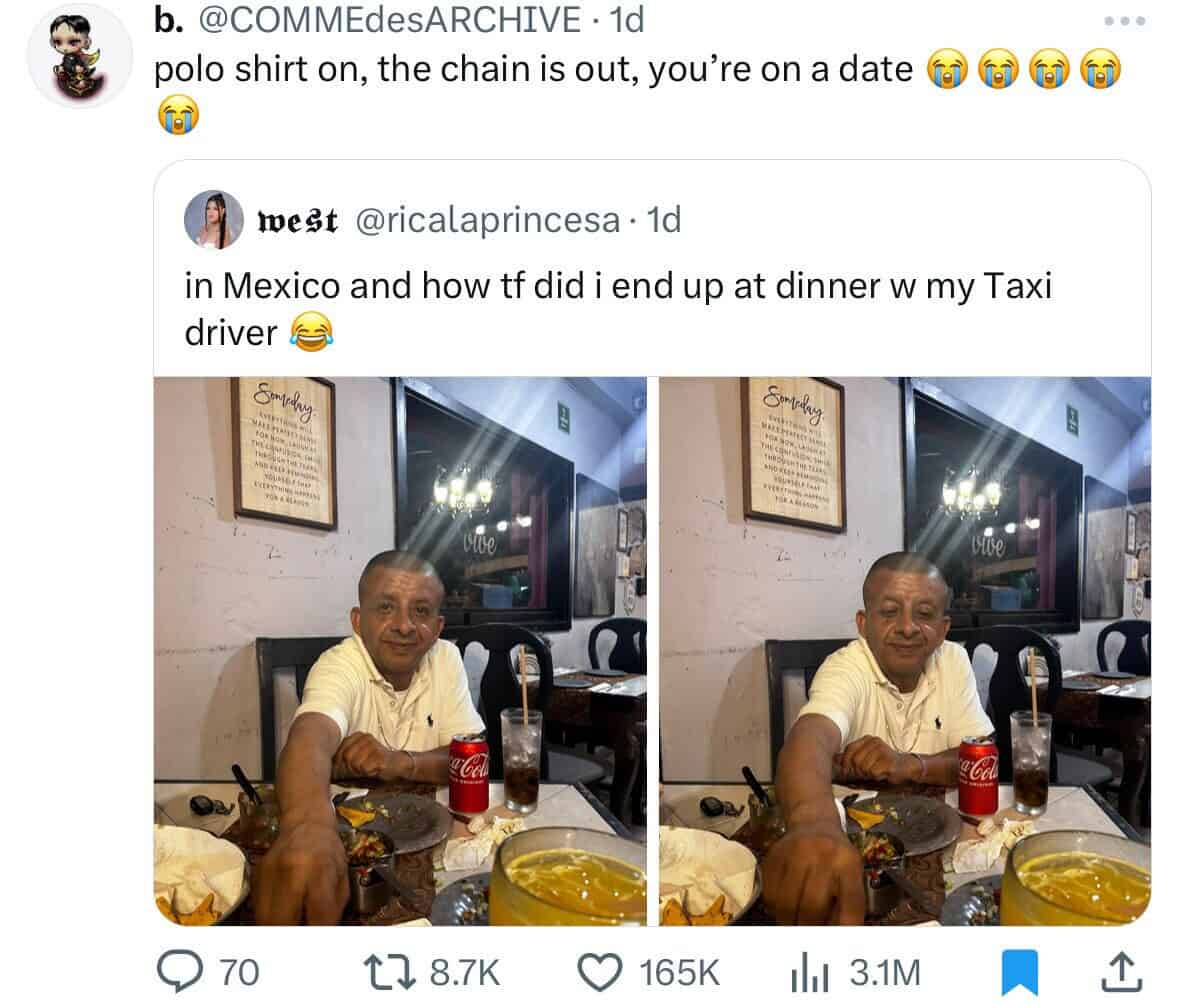1179x1003 pixels.
Task: Click the reply speech bubble icon
Action: pos(179,972)
